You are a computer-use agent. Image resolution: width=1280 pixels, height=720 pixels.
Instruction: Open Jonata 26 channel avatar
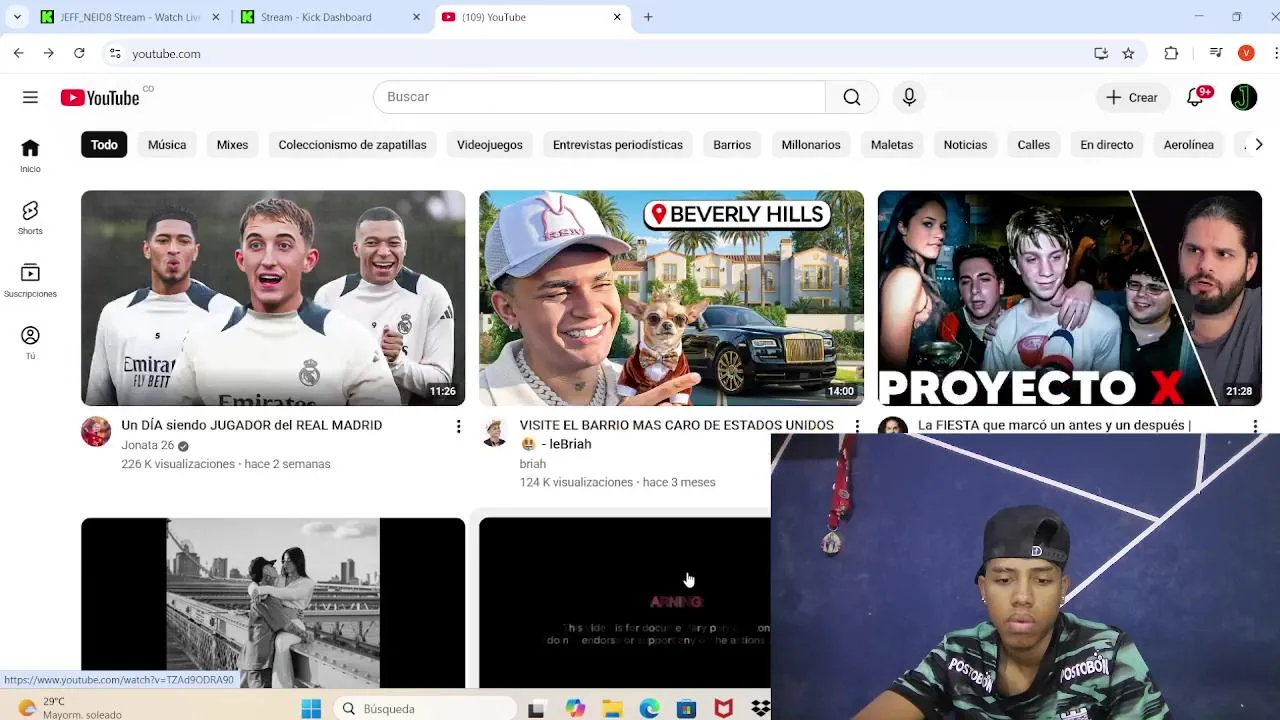click(x=96, y=431)
